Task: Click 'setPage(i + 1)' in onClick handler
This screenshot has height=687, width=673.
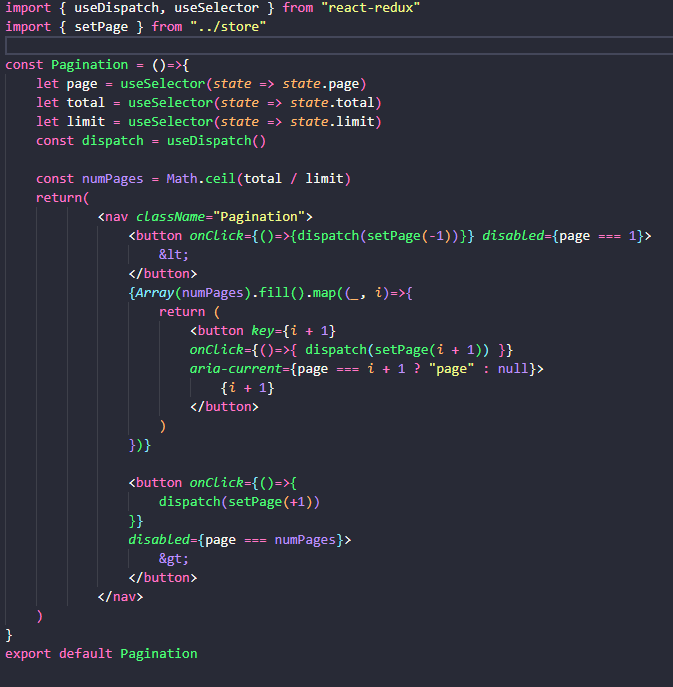Action: 428,350
